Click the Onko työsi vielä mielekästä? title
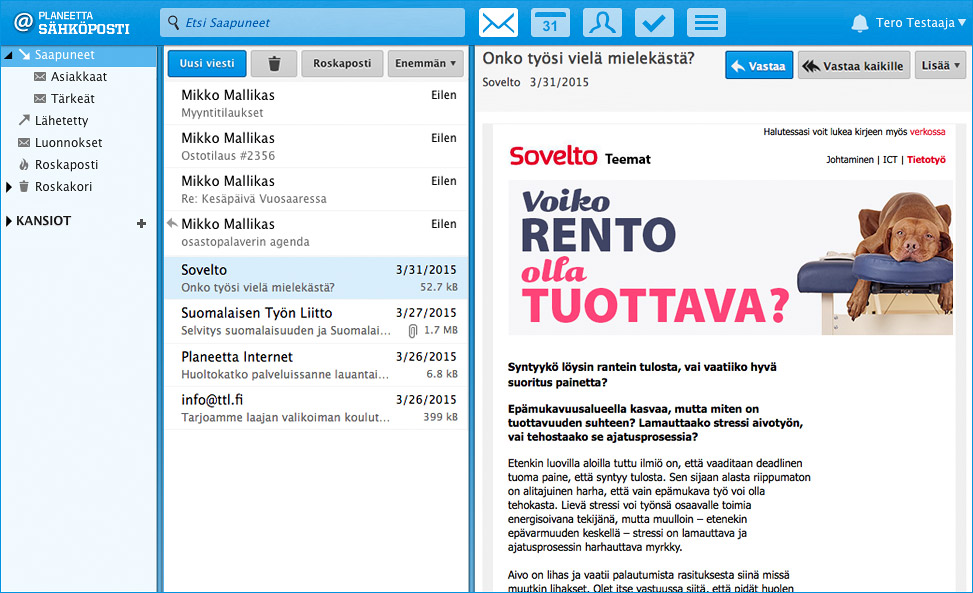The width and height of the screenshot is (973, 593). tap(588, 58)
